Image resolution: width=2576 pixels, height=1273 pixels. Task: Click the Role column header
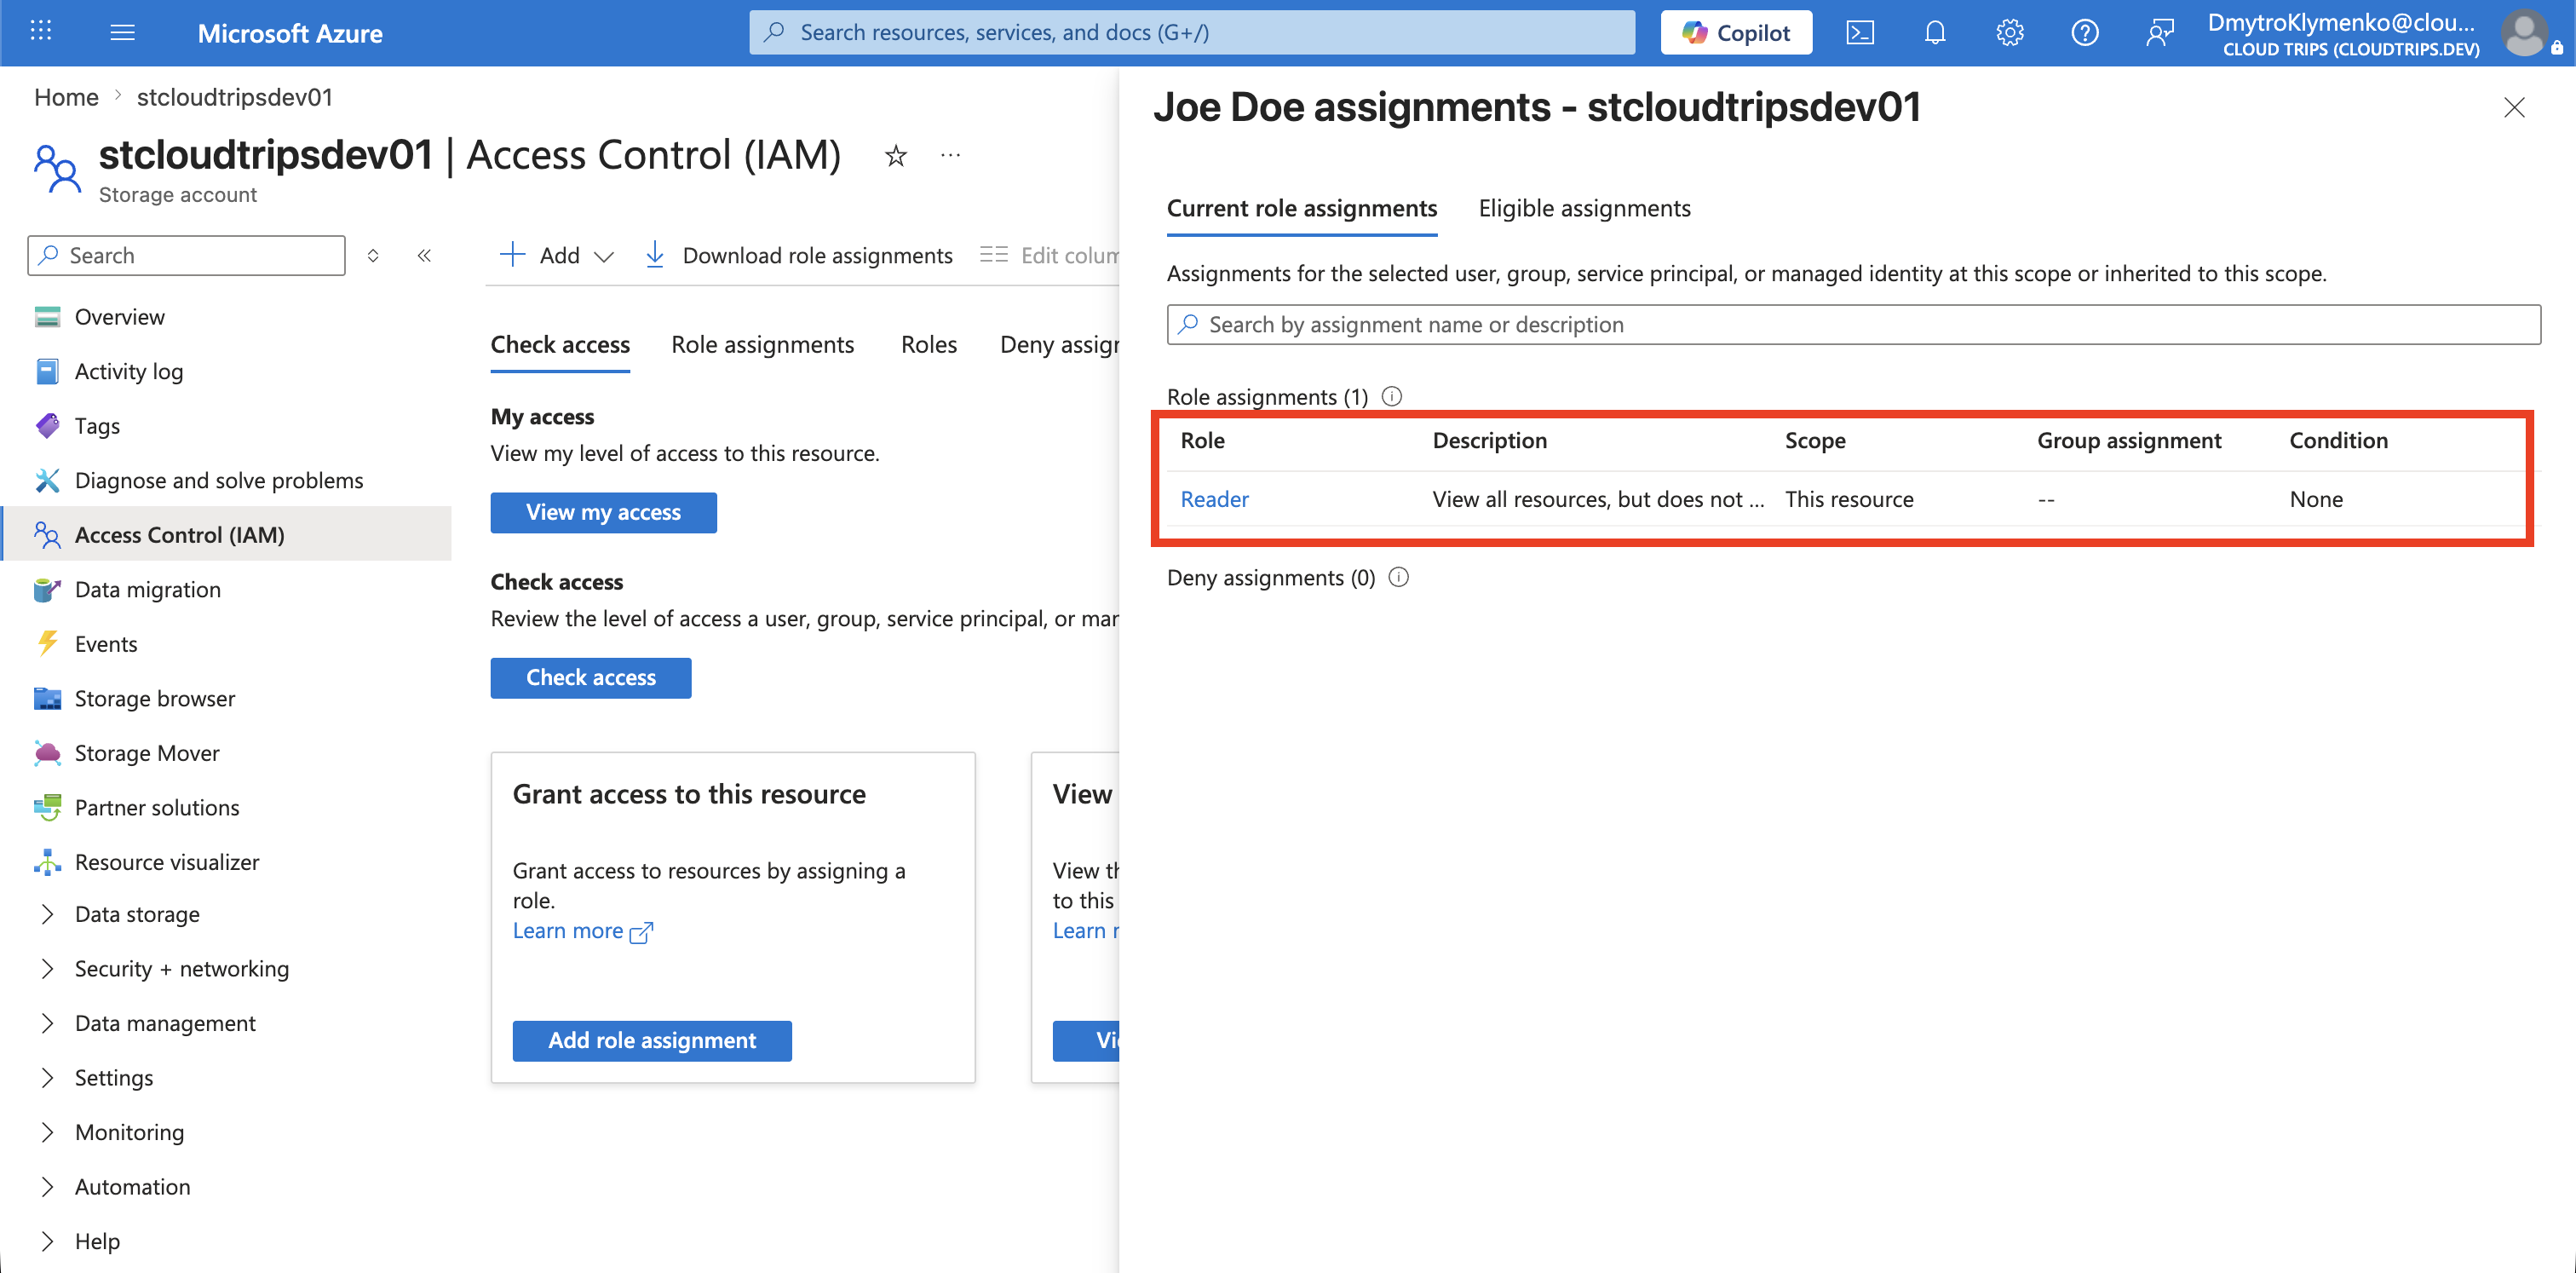(1202, 440)
